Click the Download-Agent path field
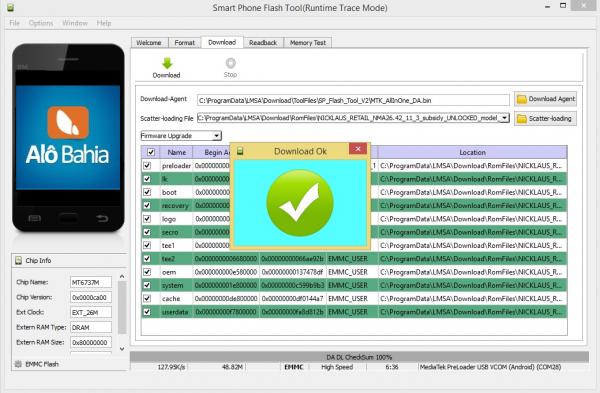This screenshot has width=600, height=393. pyautogui.click(x=353, y=100)
